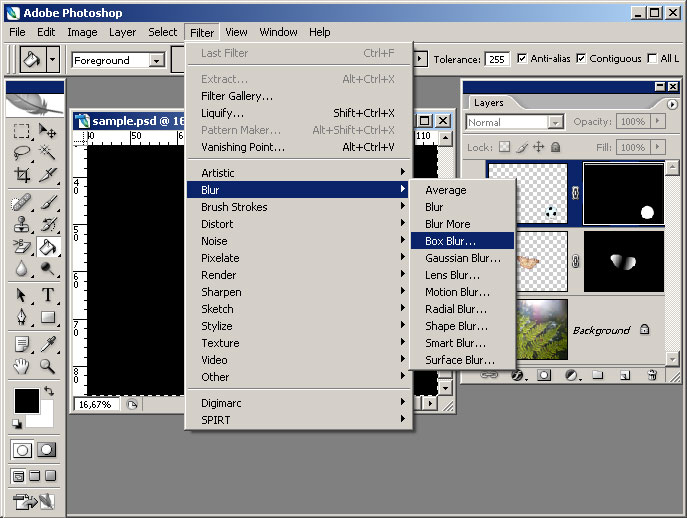Select the History Brush tool
This screenshot has height=518, width=687.
(47, 224)
